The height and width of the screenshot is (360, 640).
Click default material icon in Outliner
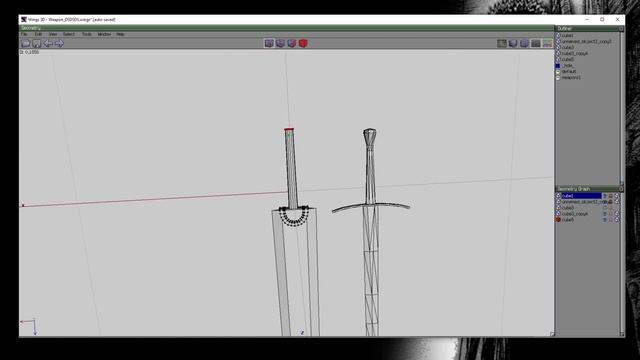pyautogui.click(x=558, y=71)
